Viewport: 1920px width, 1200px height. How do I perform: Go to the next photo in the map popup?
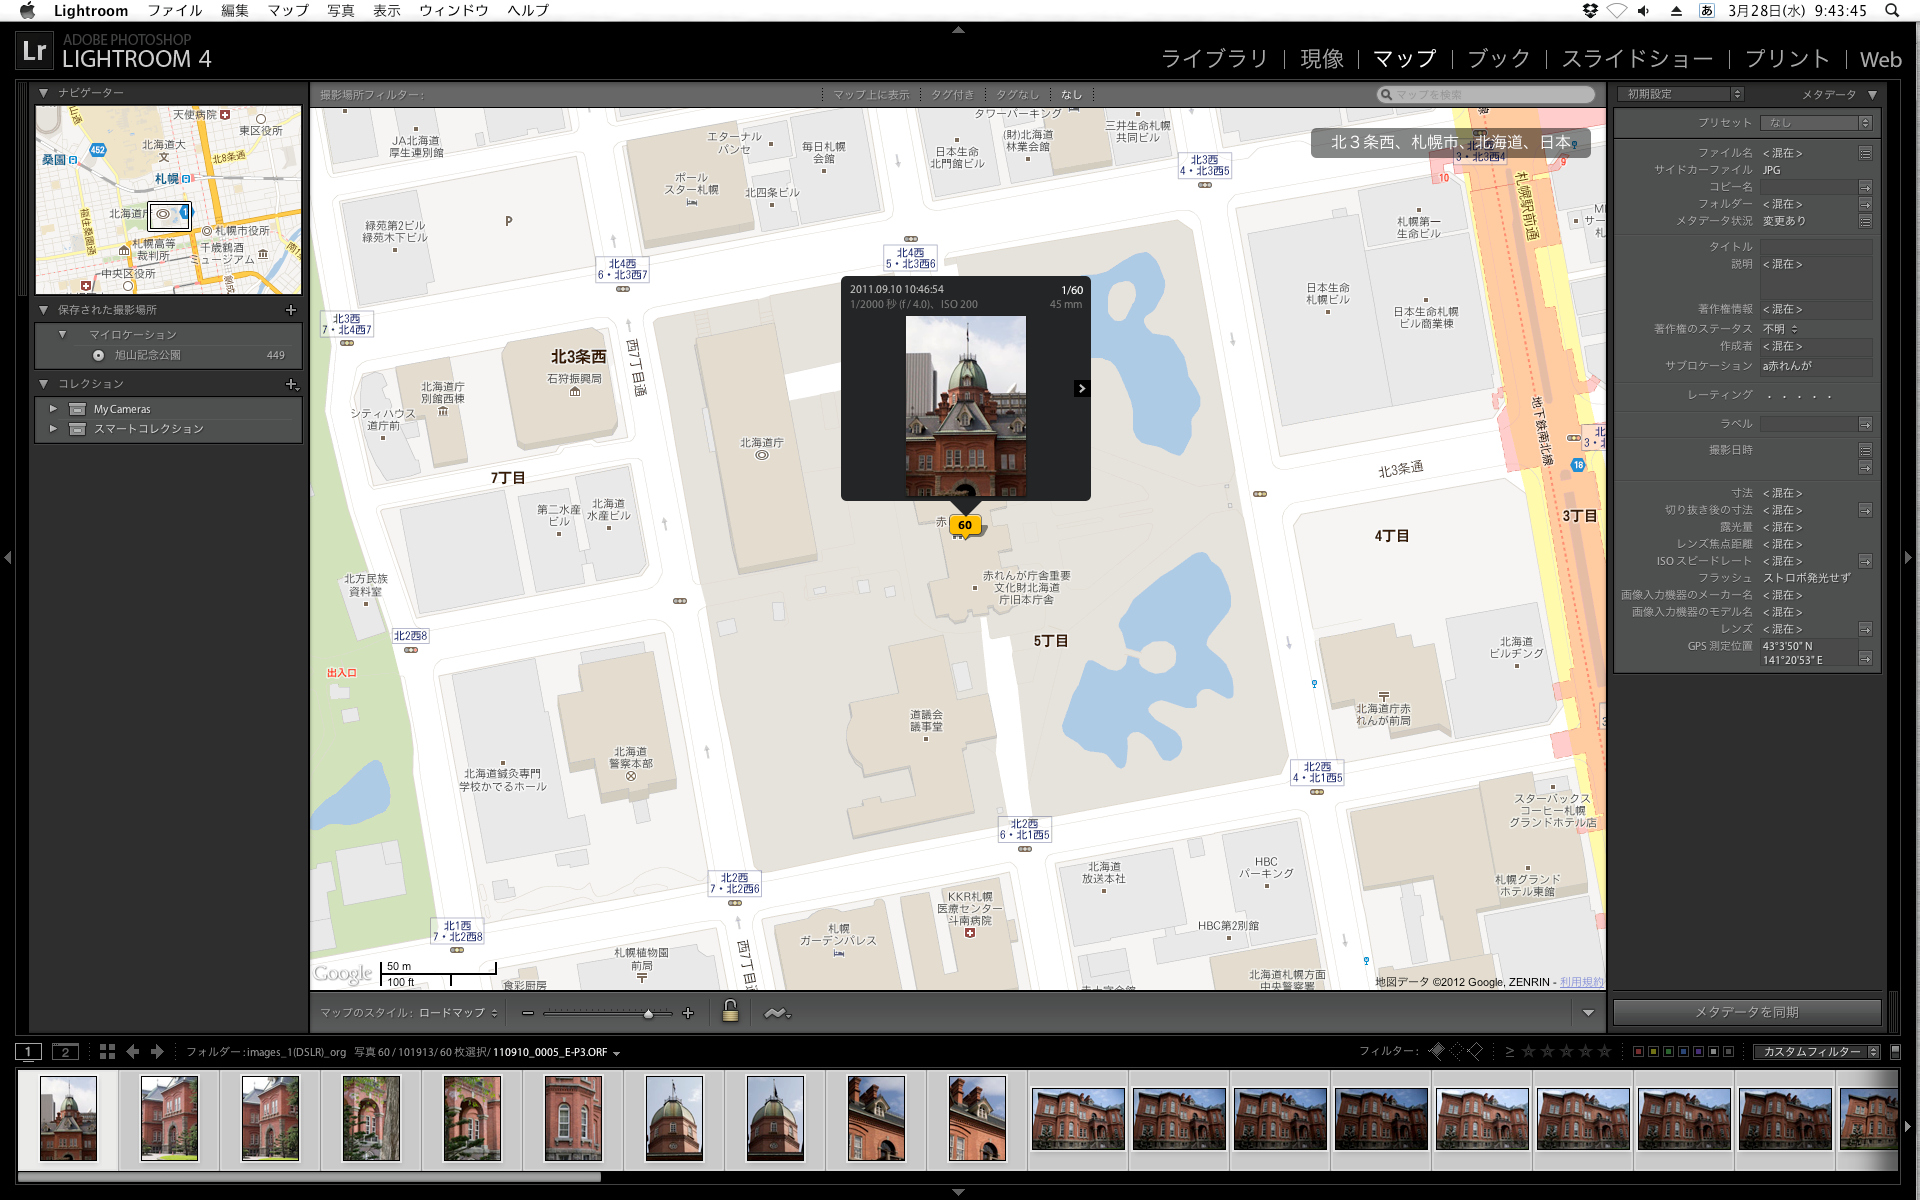click(1081, 388)
